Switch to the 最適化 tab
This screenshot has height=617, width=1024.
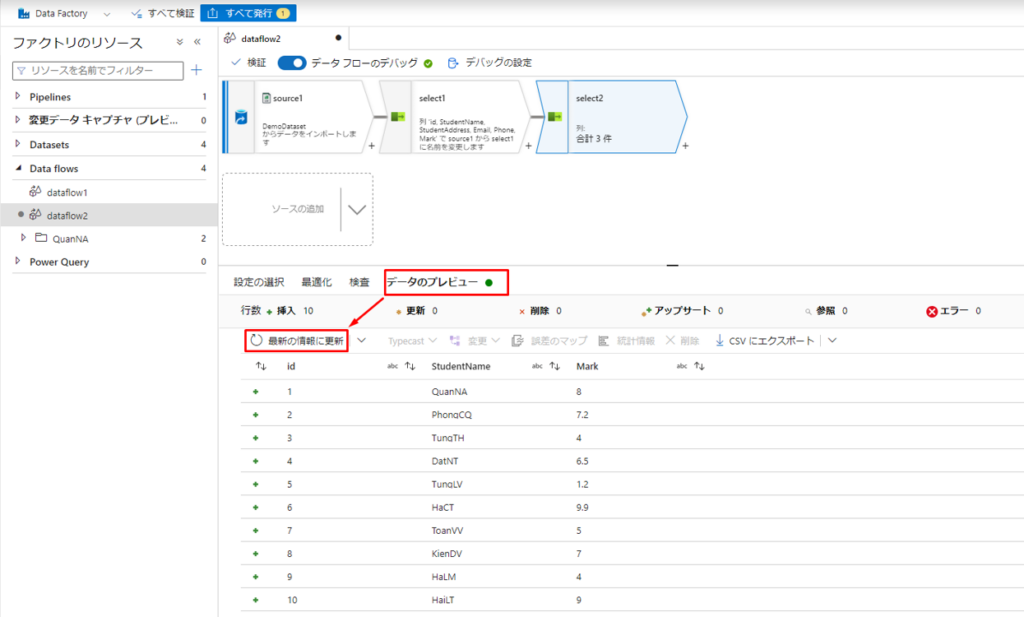317,282
